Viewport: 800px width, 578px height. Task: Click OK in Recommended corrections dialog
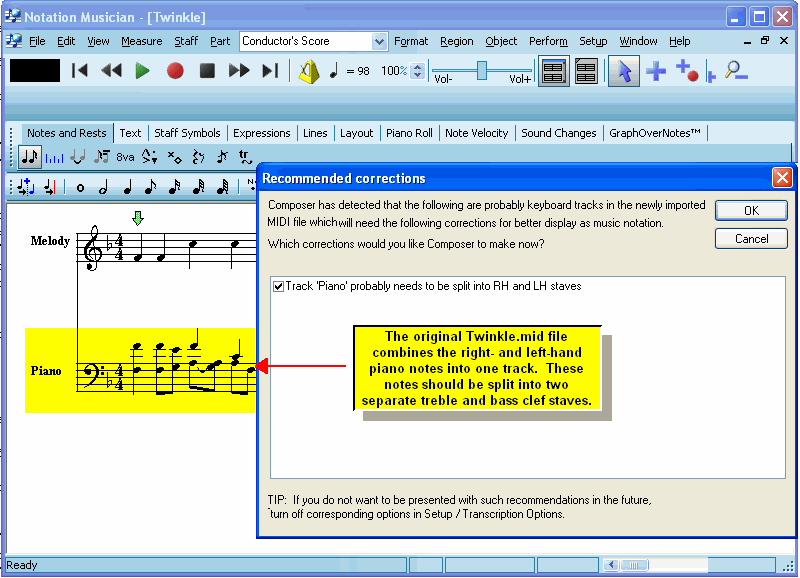[751, 210]
